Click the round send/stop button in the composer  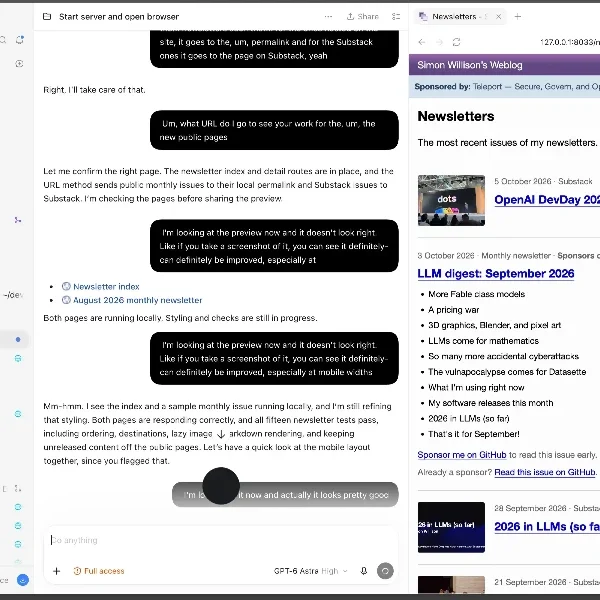click(x=385, y=571)
